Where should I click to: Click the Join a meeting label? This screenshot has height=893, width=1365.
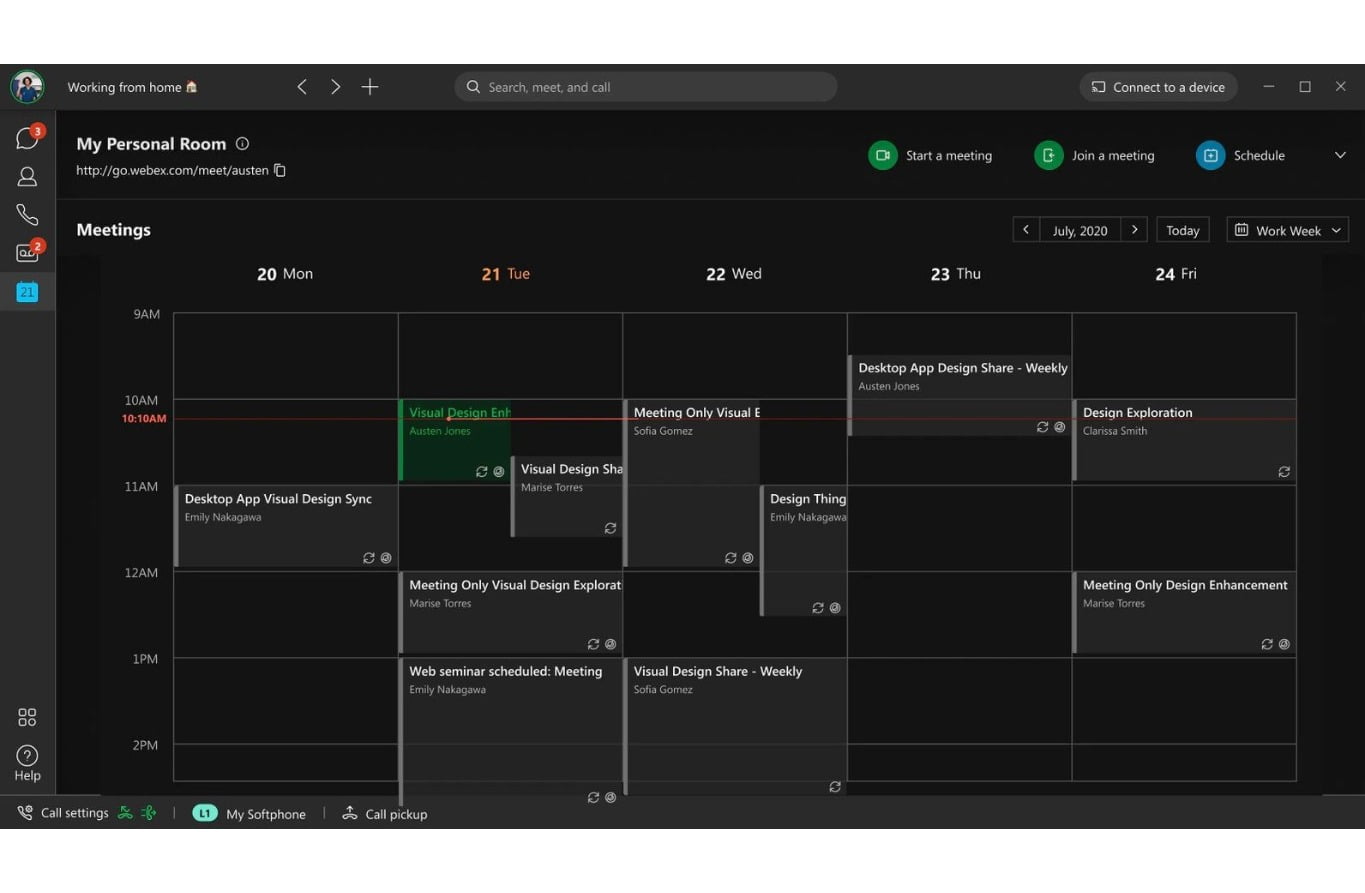[1113, 155]
